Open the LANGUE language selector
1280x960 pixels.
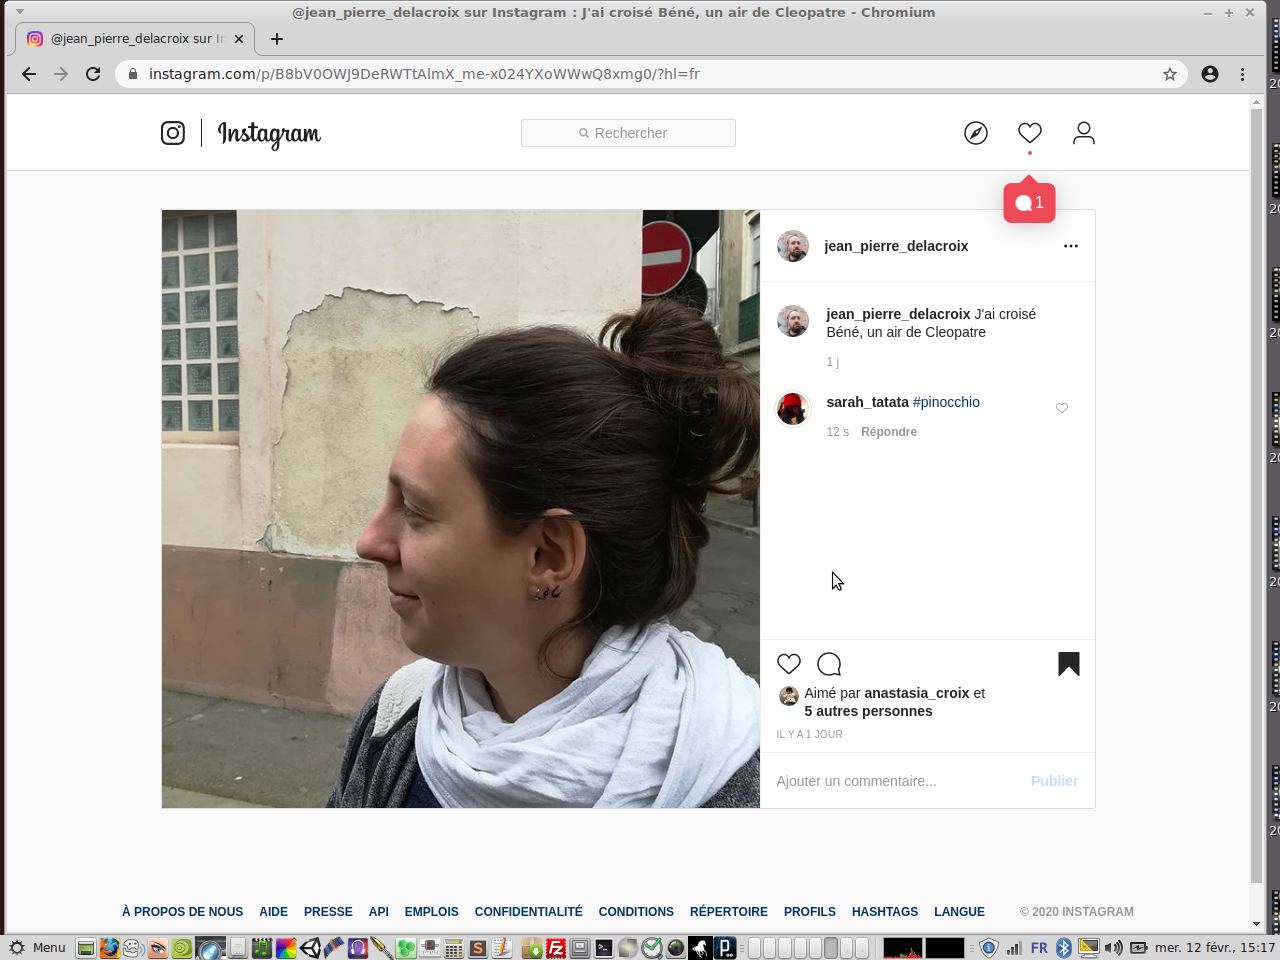[959, 912]
